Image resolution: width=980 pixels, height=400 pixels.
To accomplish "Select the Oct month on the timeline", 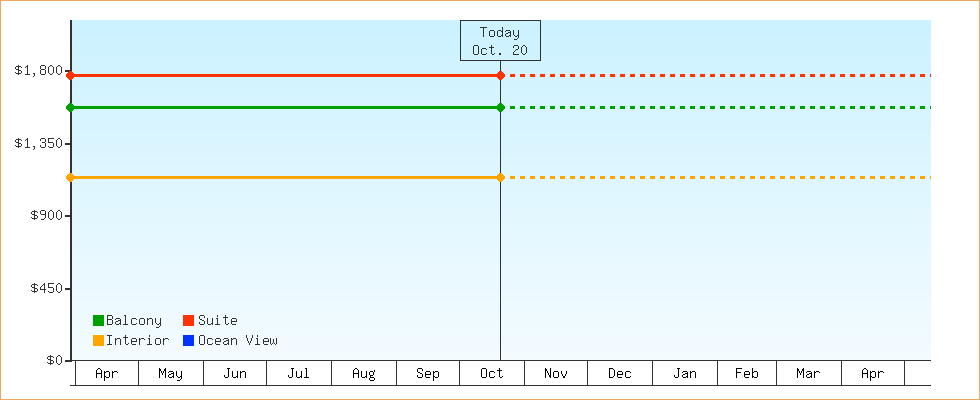I will (x=492, y=374).
